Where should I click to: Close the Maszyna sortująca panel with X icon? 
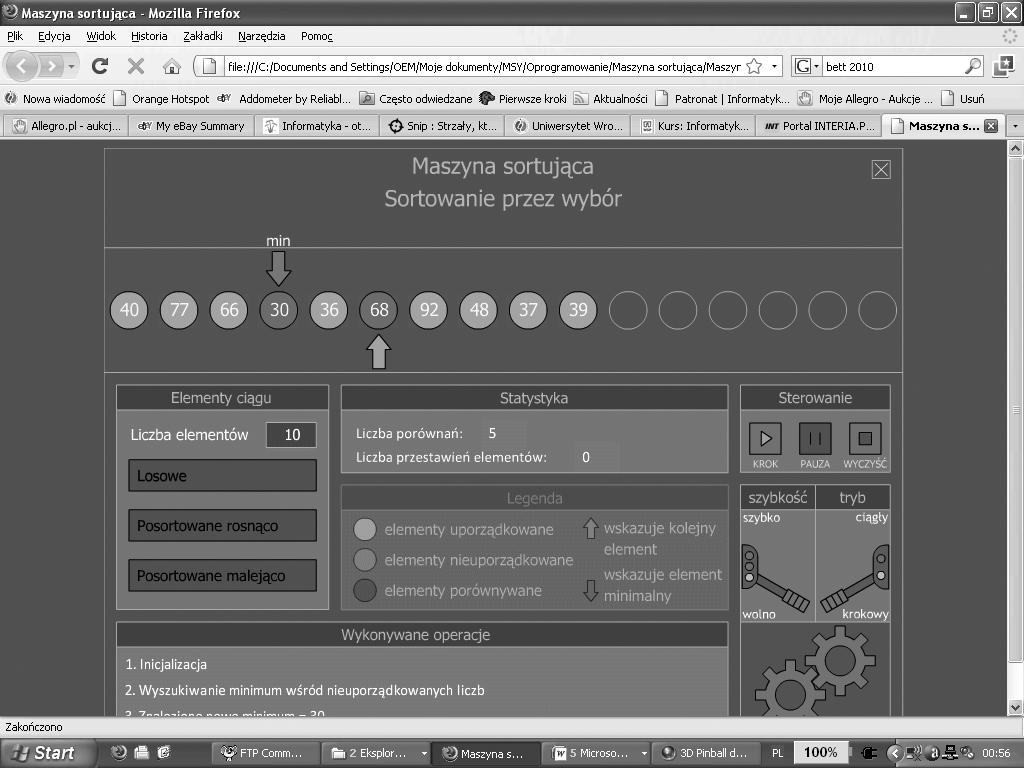pos(881,170)
